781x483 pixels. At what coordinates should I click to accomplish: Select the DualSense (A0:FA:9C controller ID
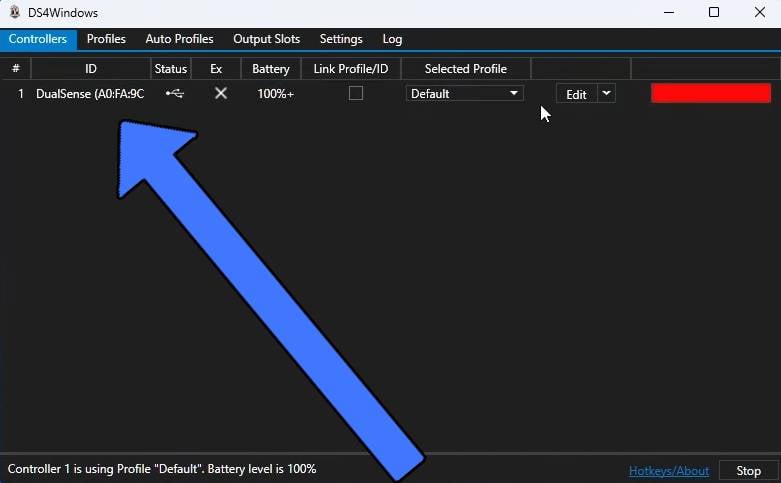(90, 94)
